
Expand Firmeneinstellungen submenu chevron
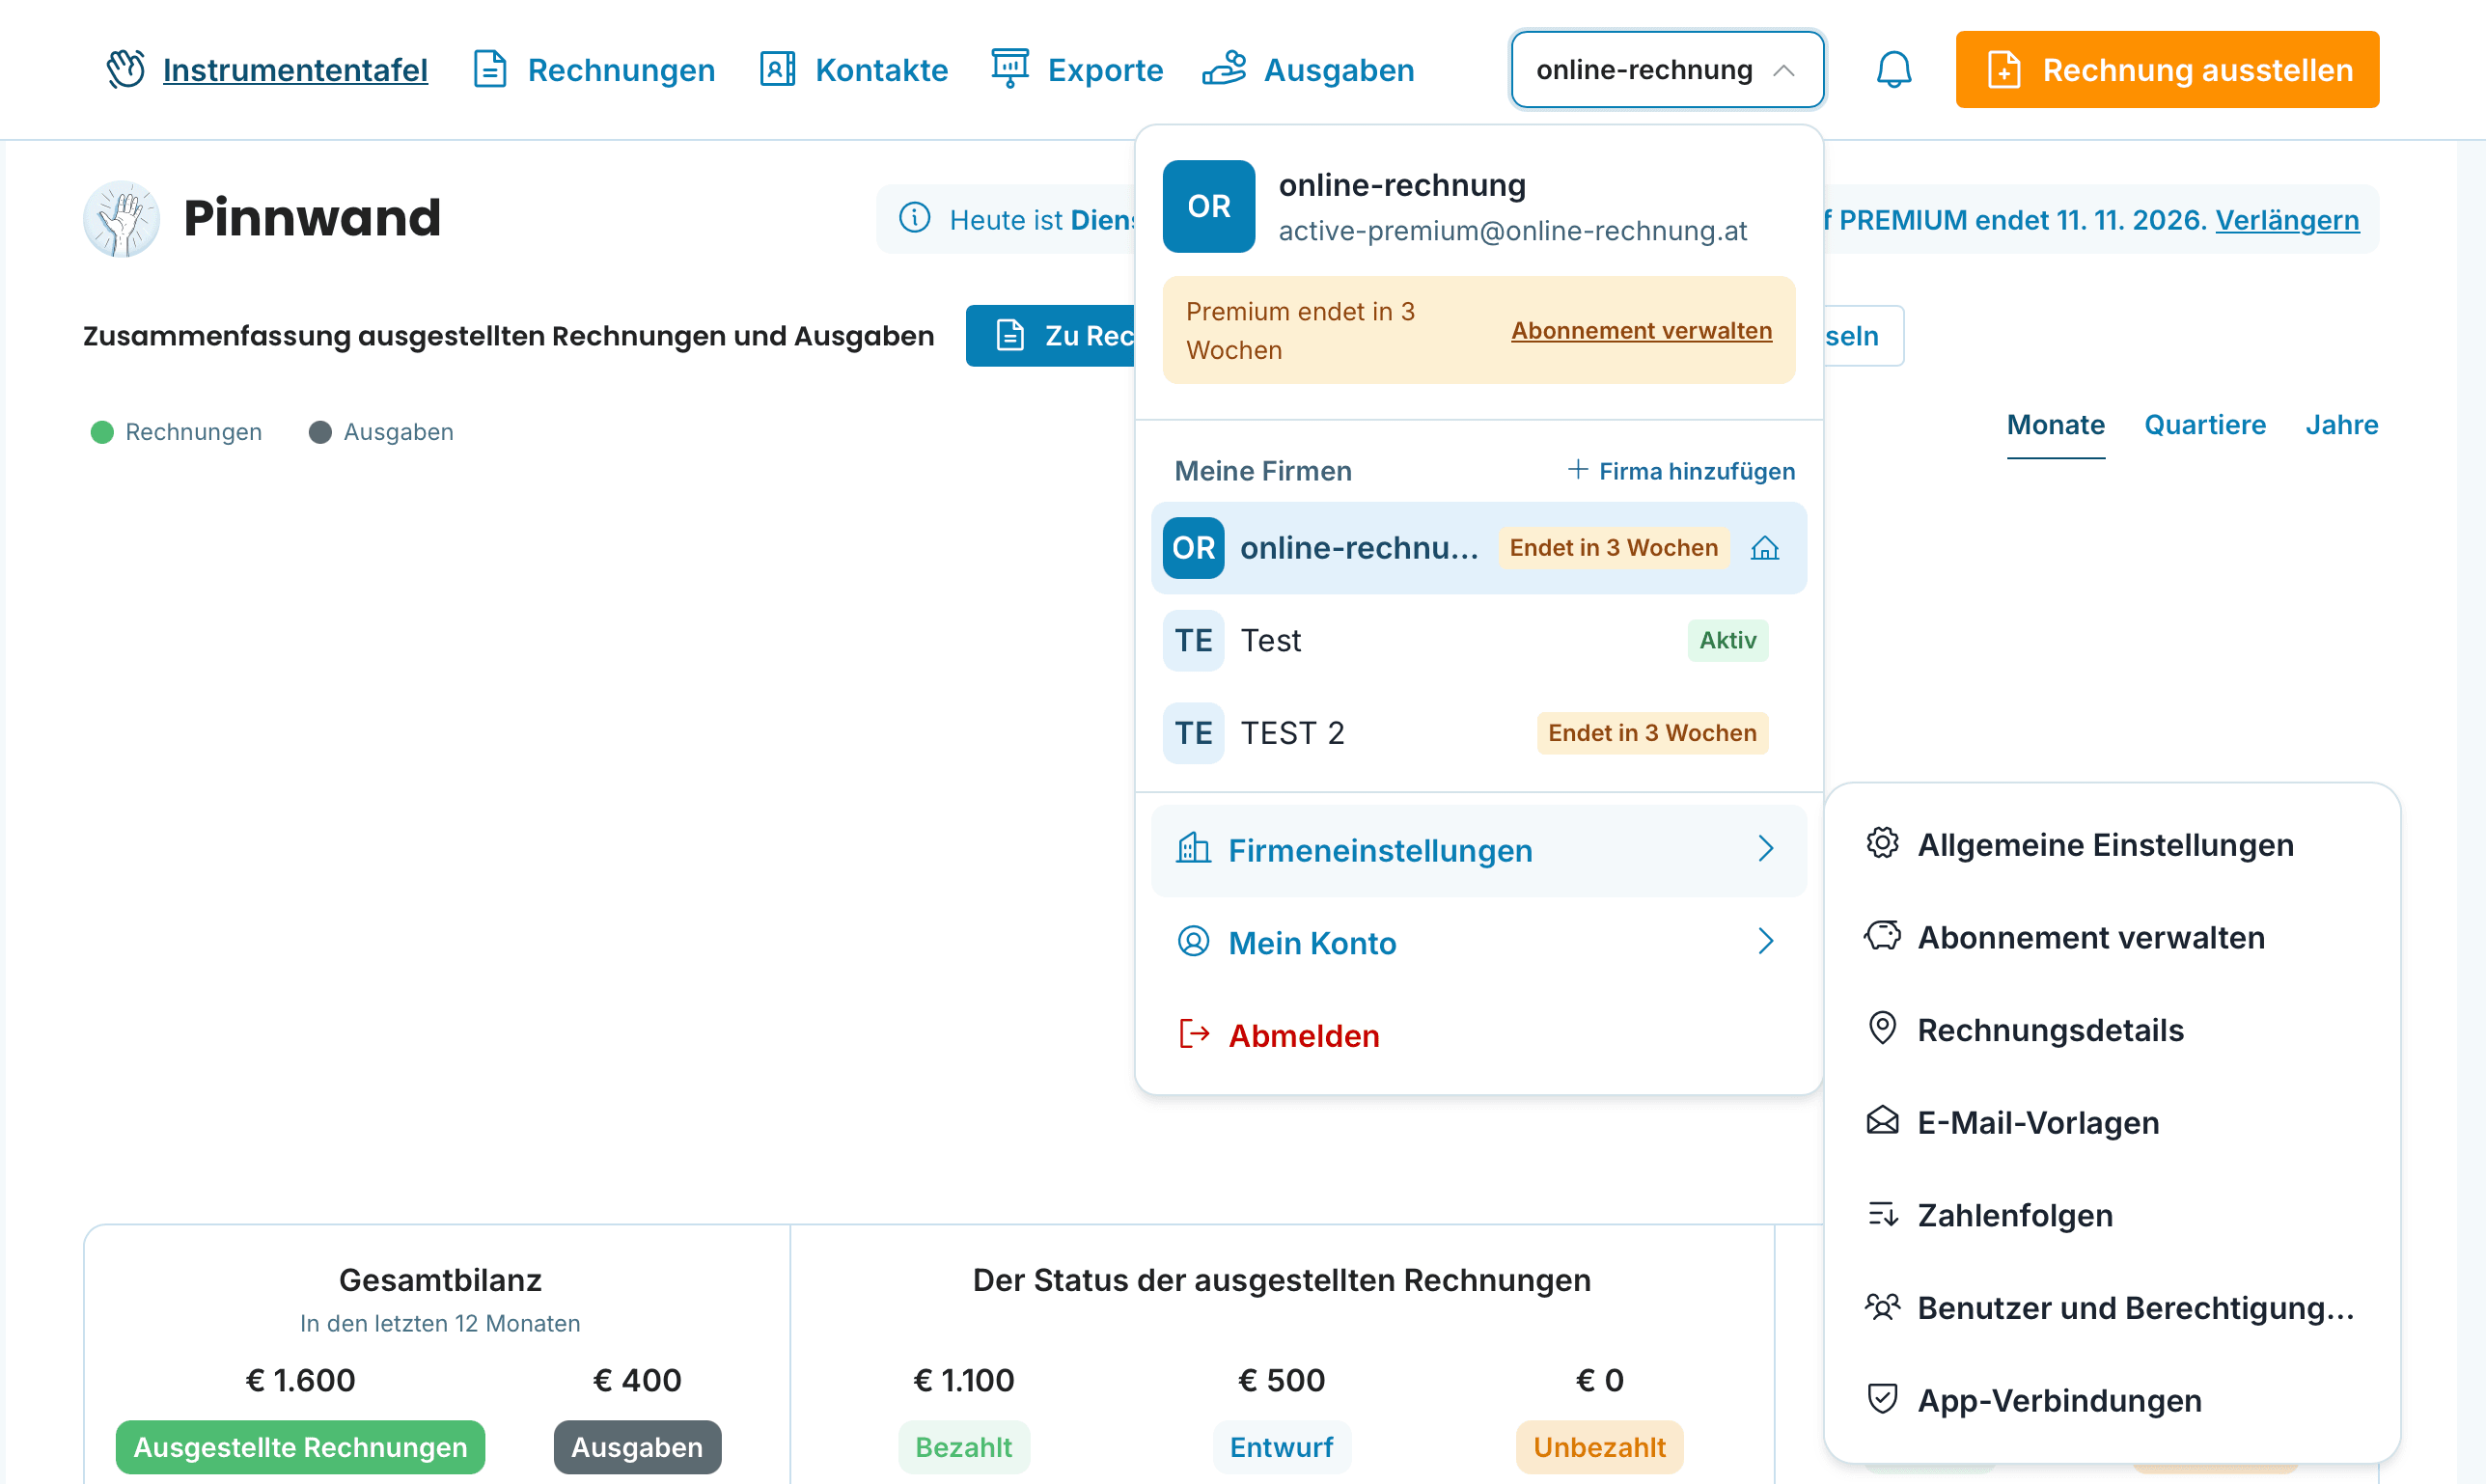(x=1765, y=849)
